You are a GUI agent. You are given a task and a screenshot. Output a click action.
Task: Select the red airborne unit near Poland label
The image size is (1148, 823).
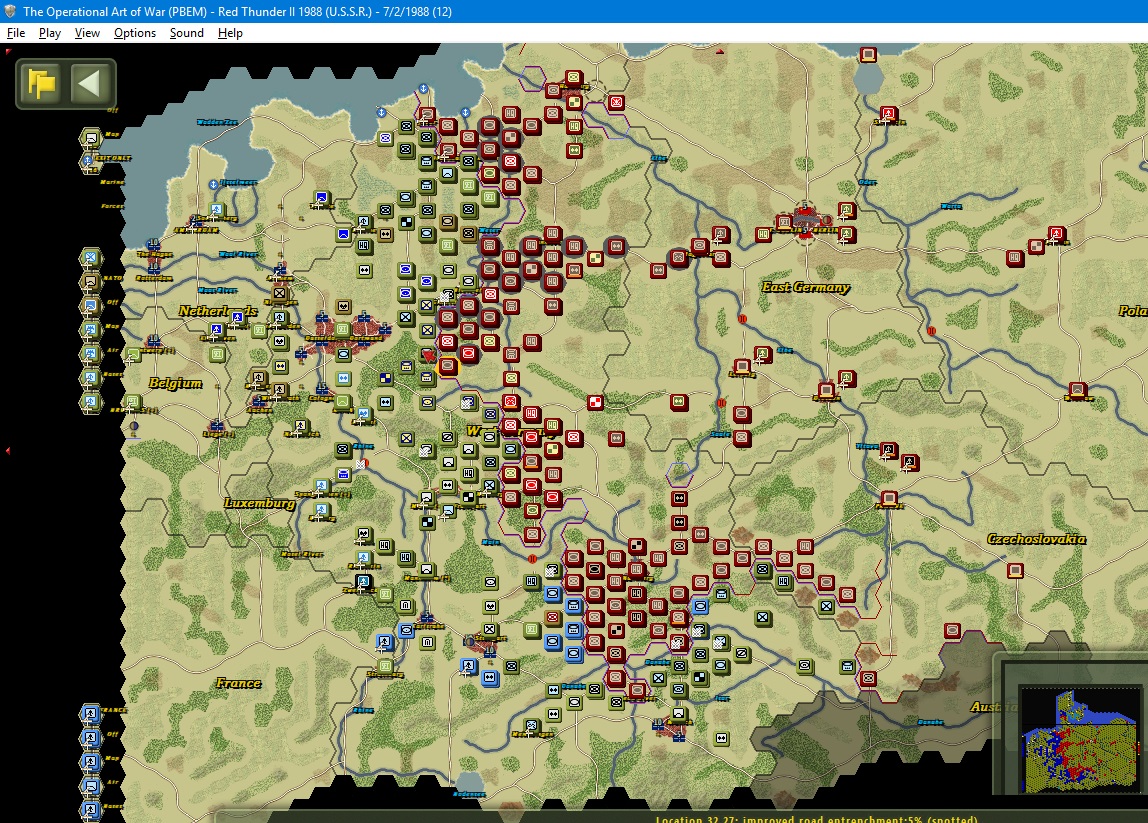(x=1055, y=235)
